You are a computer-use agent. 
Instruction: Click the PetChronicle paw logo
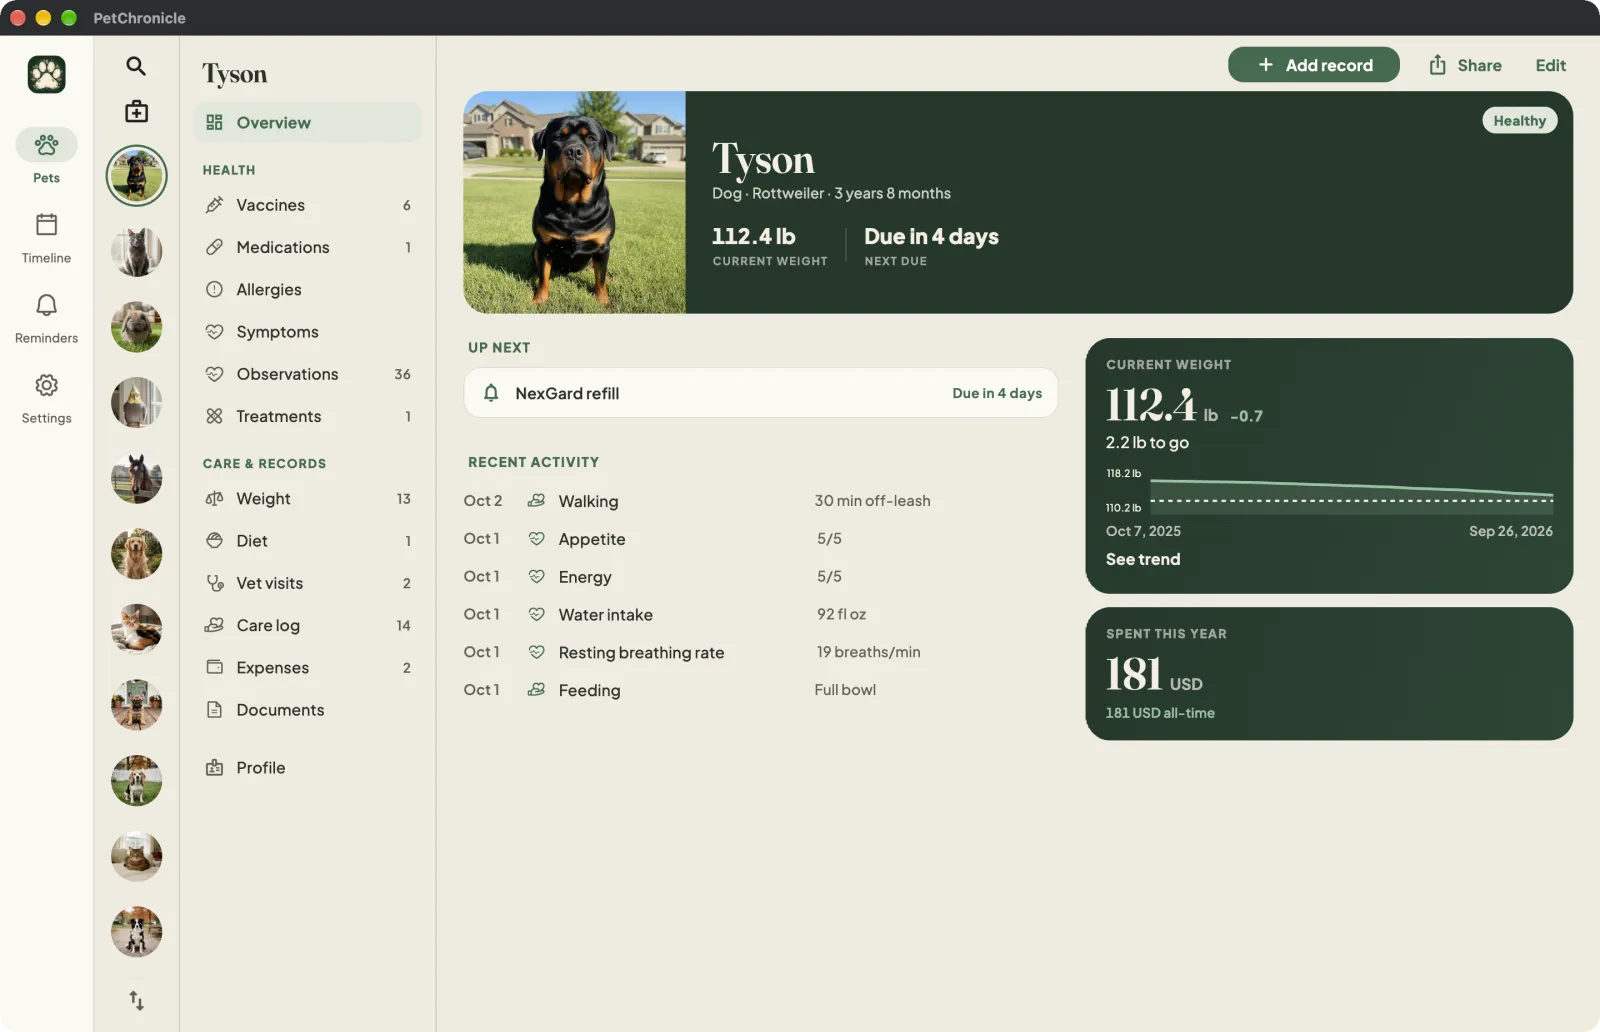click(46, 74)
